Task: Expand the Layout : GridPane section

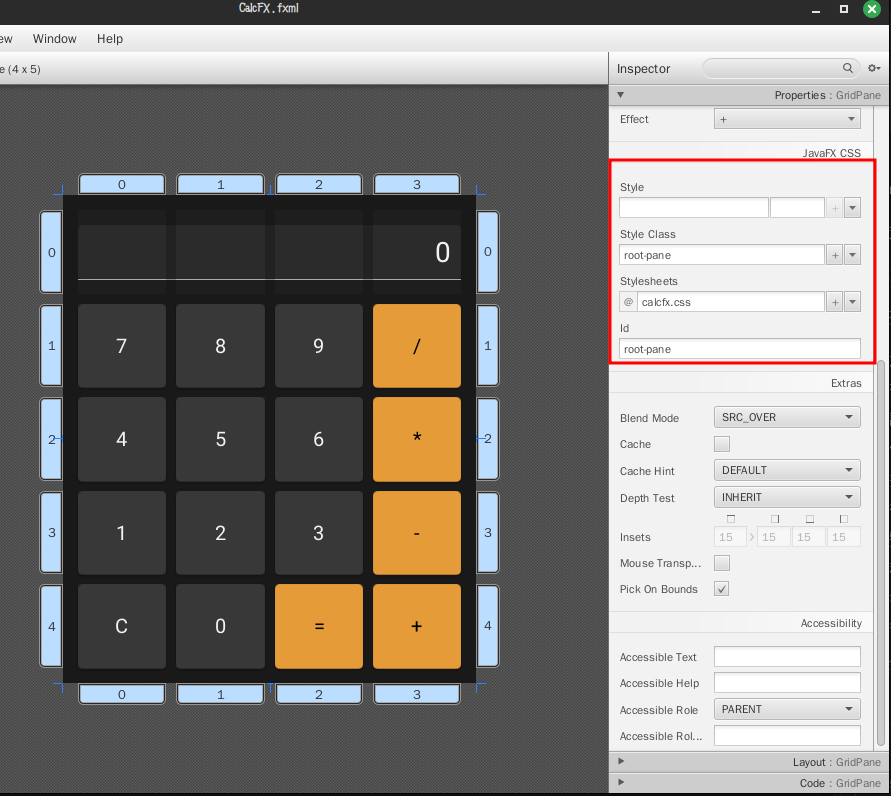Action: (621, 761)
